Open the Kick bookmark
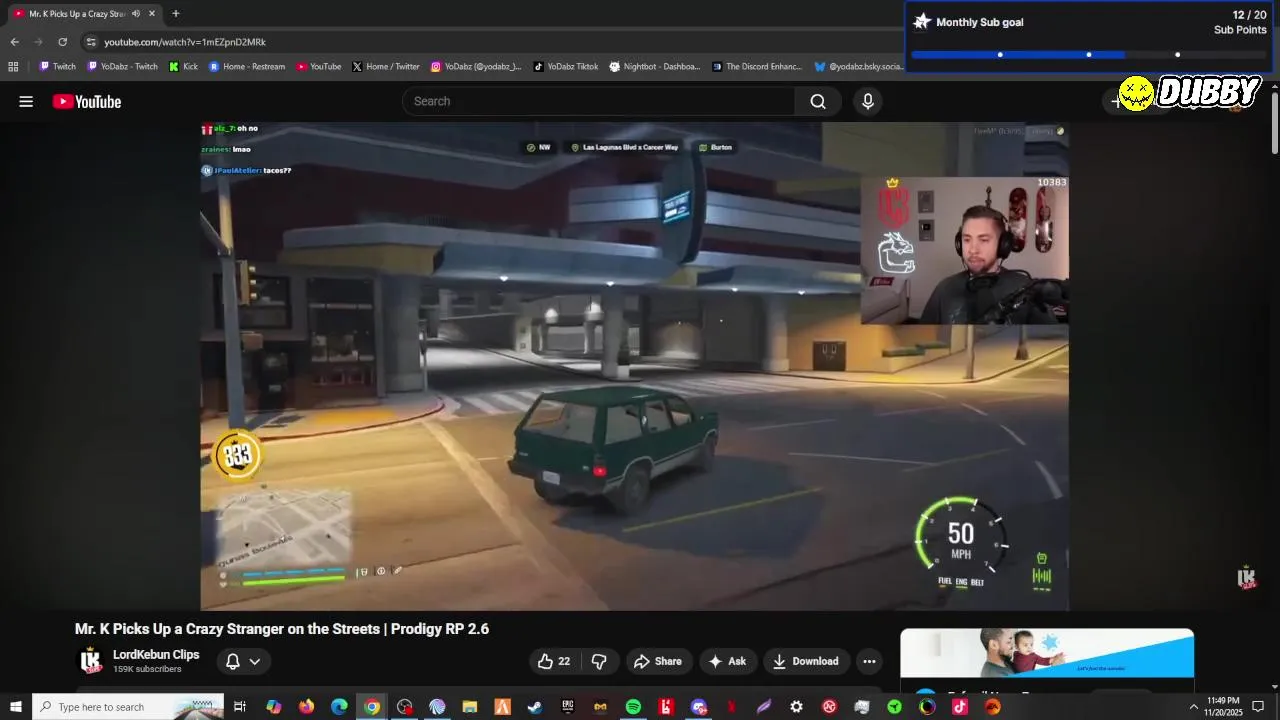The image size is (1280, 720). pyautogui.click(x=184, y=67)
